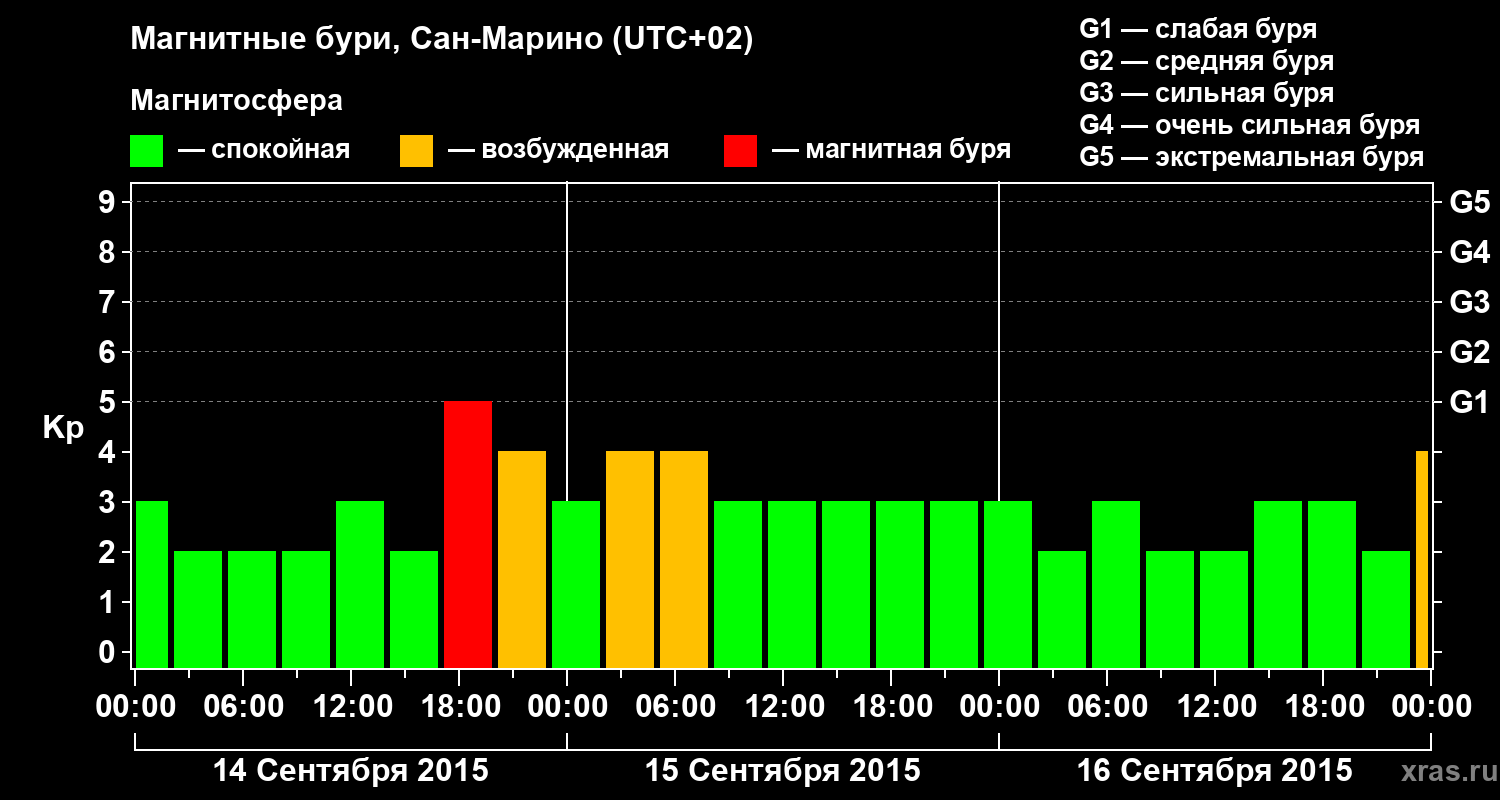
Task: Click the "— магнитная буря" legend label
Action: pyautogui.click(x=891, y=150)
